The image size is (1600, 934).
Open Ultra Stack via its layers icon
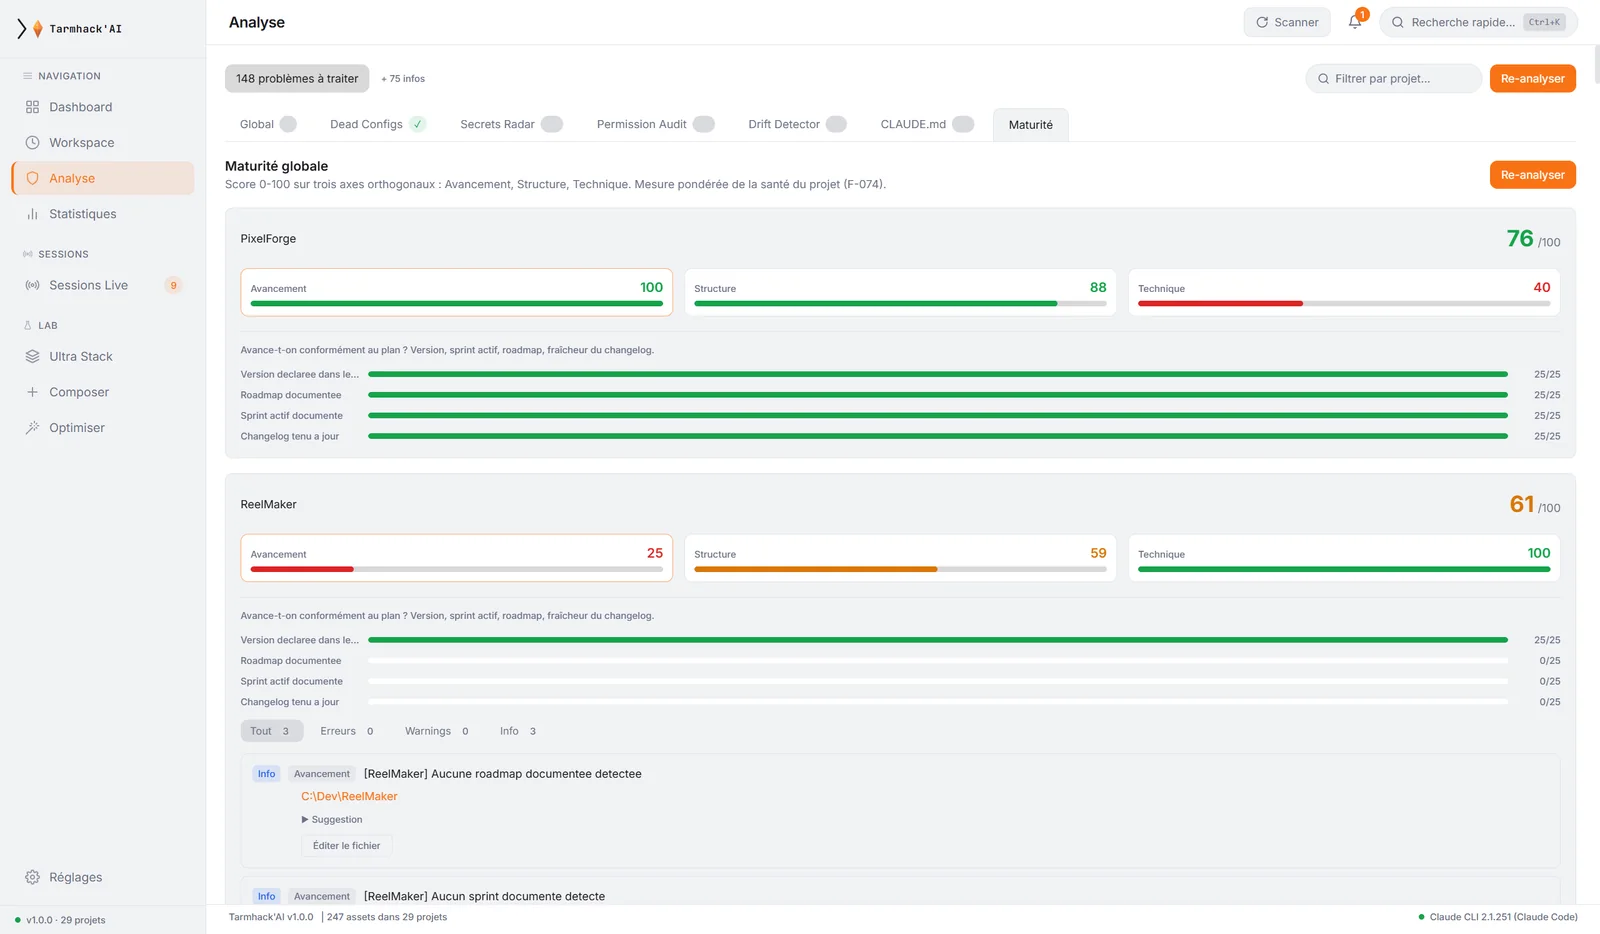32,356
